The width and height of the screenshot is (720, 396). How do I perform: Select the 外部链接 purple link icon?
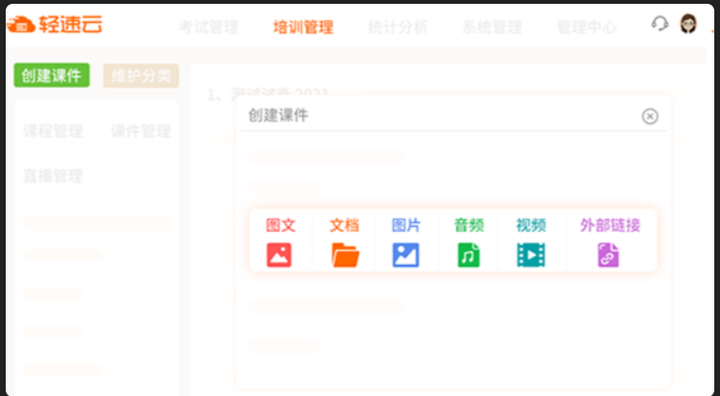click(x=608, y=255)
